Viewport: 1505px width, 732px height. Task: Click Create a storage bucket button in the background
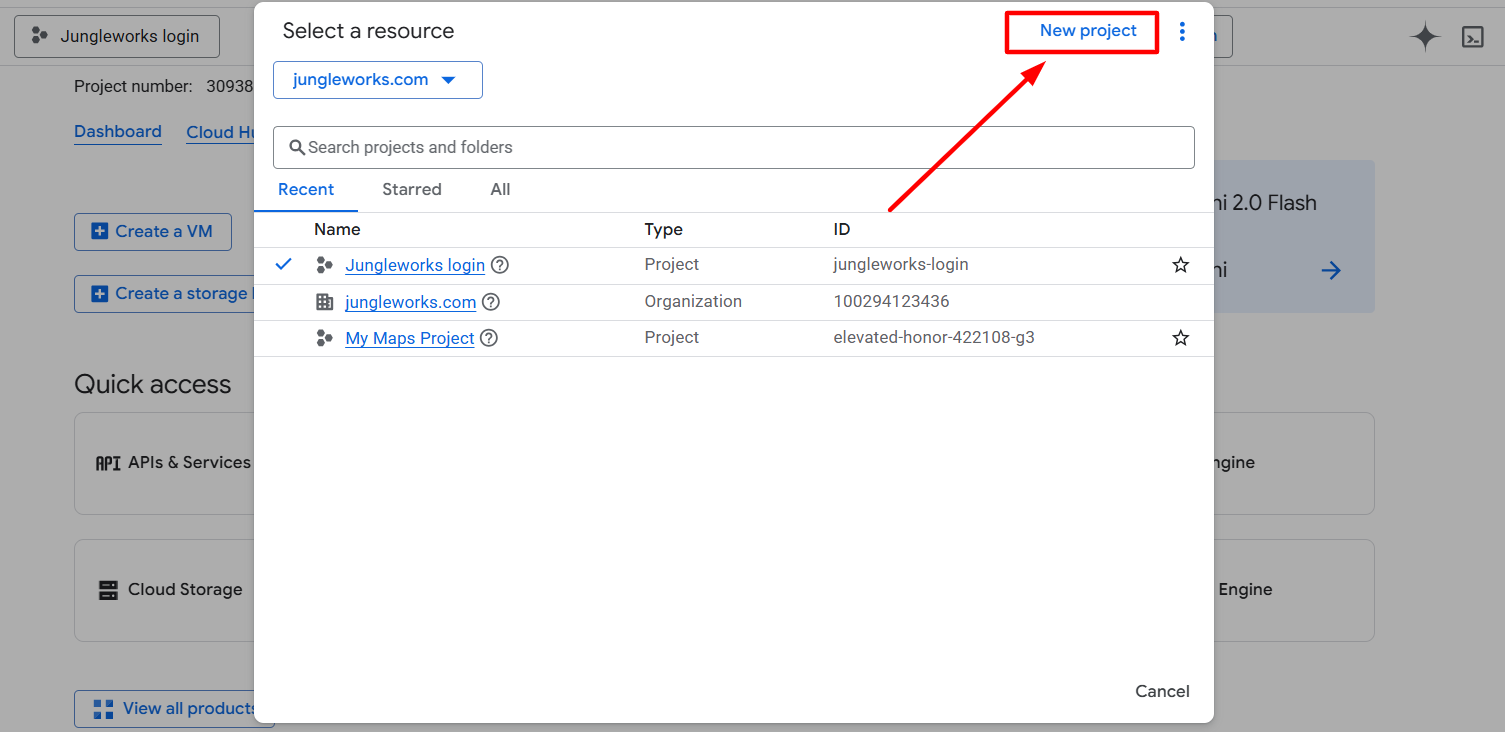[164, 294]
